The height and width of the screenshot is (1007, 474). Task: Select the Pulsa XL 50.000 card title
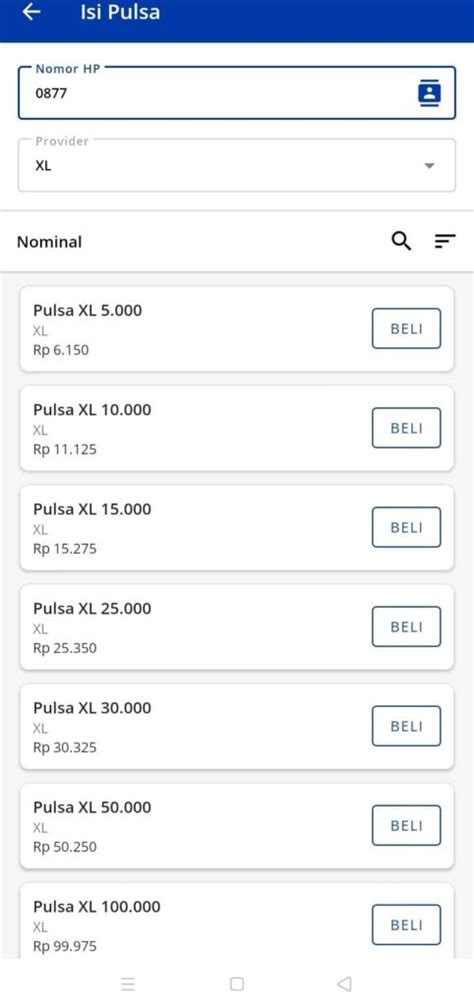pos(92,807)
